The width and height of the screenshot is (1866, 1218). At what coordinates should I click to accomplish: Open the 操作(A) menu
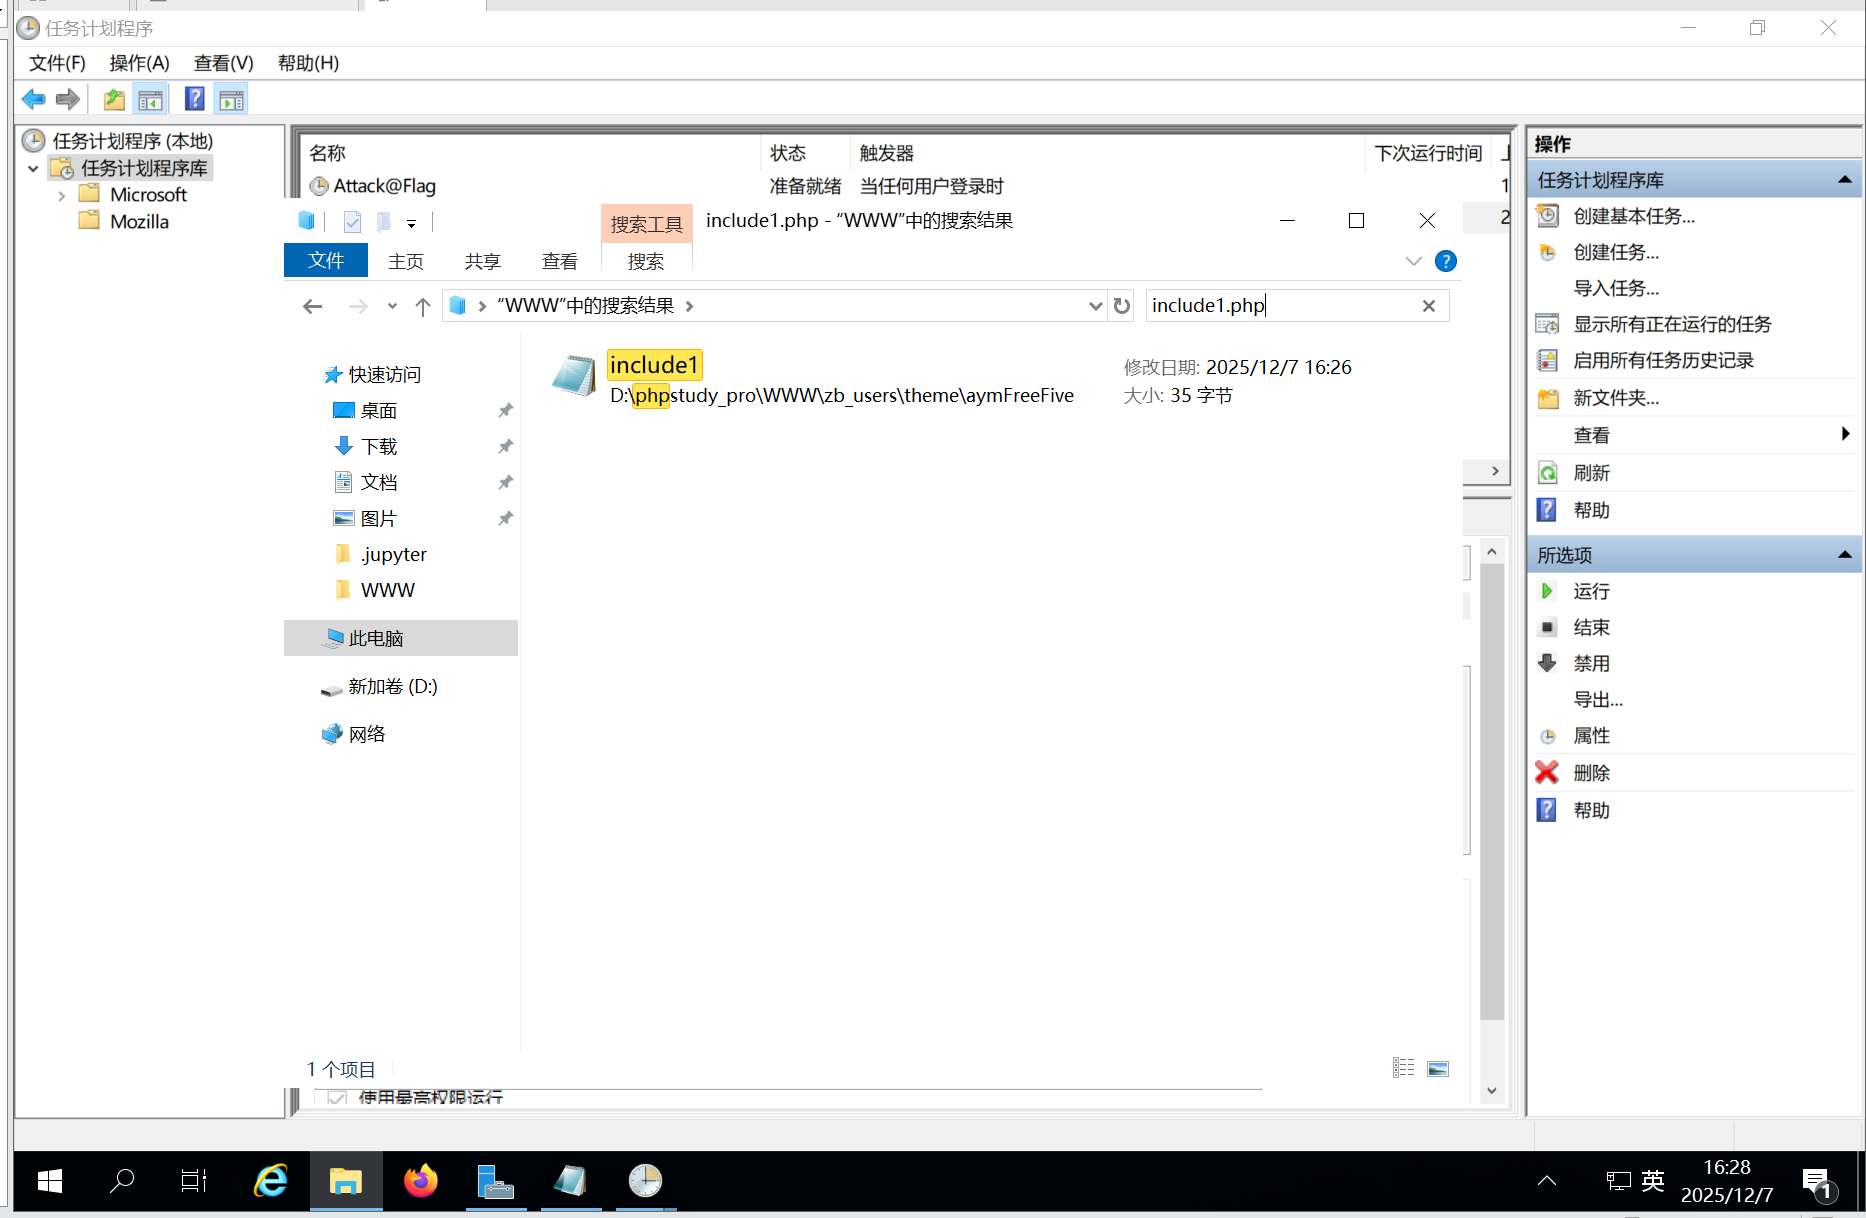point(139,63)
